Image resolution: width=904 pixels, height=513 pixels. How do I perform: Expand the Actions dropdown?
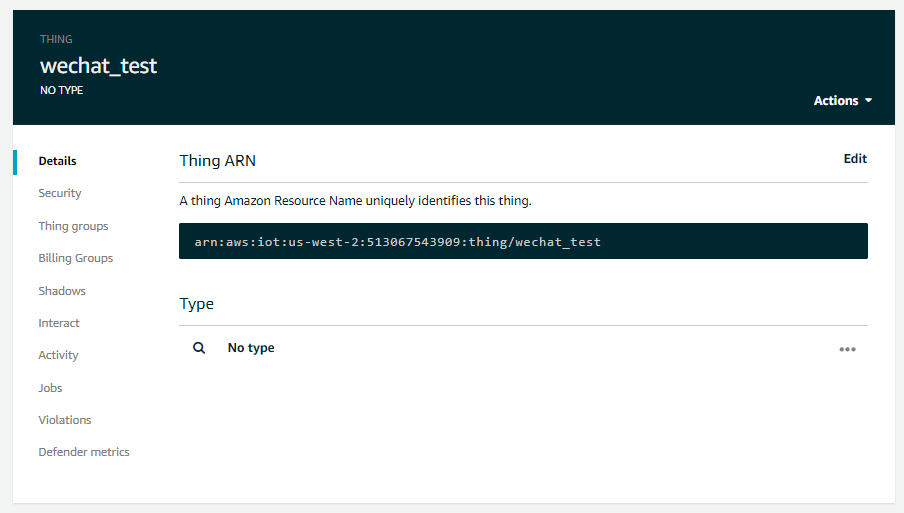(x=842, y=101)
